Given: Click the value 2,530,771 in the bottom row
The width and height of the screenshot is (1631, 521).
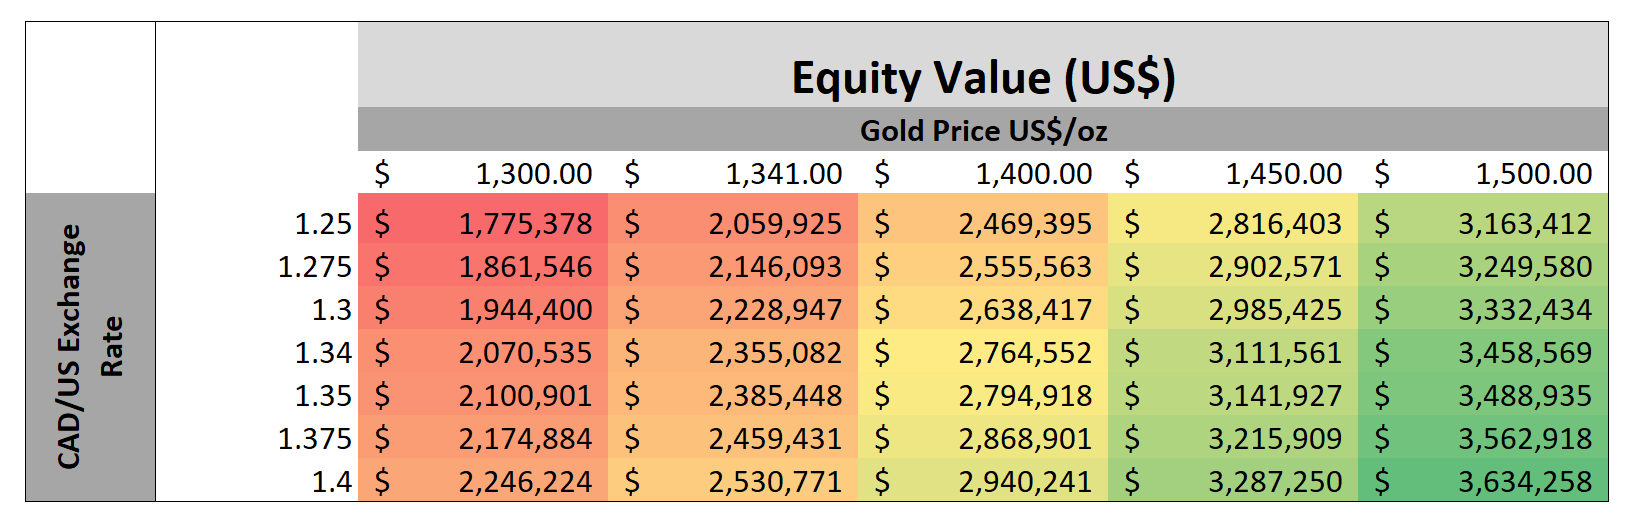Looking at the screenshot, I should point(775,482).
